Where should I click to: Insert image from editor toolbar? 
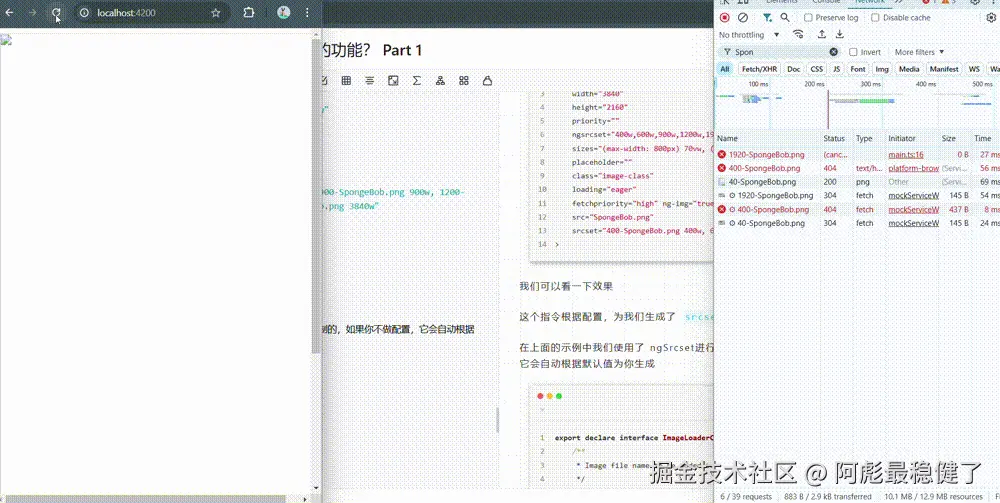click(393, 80)
